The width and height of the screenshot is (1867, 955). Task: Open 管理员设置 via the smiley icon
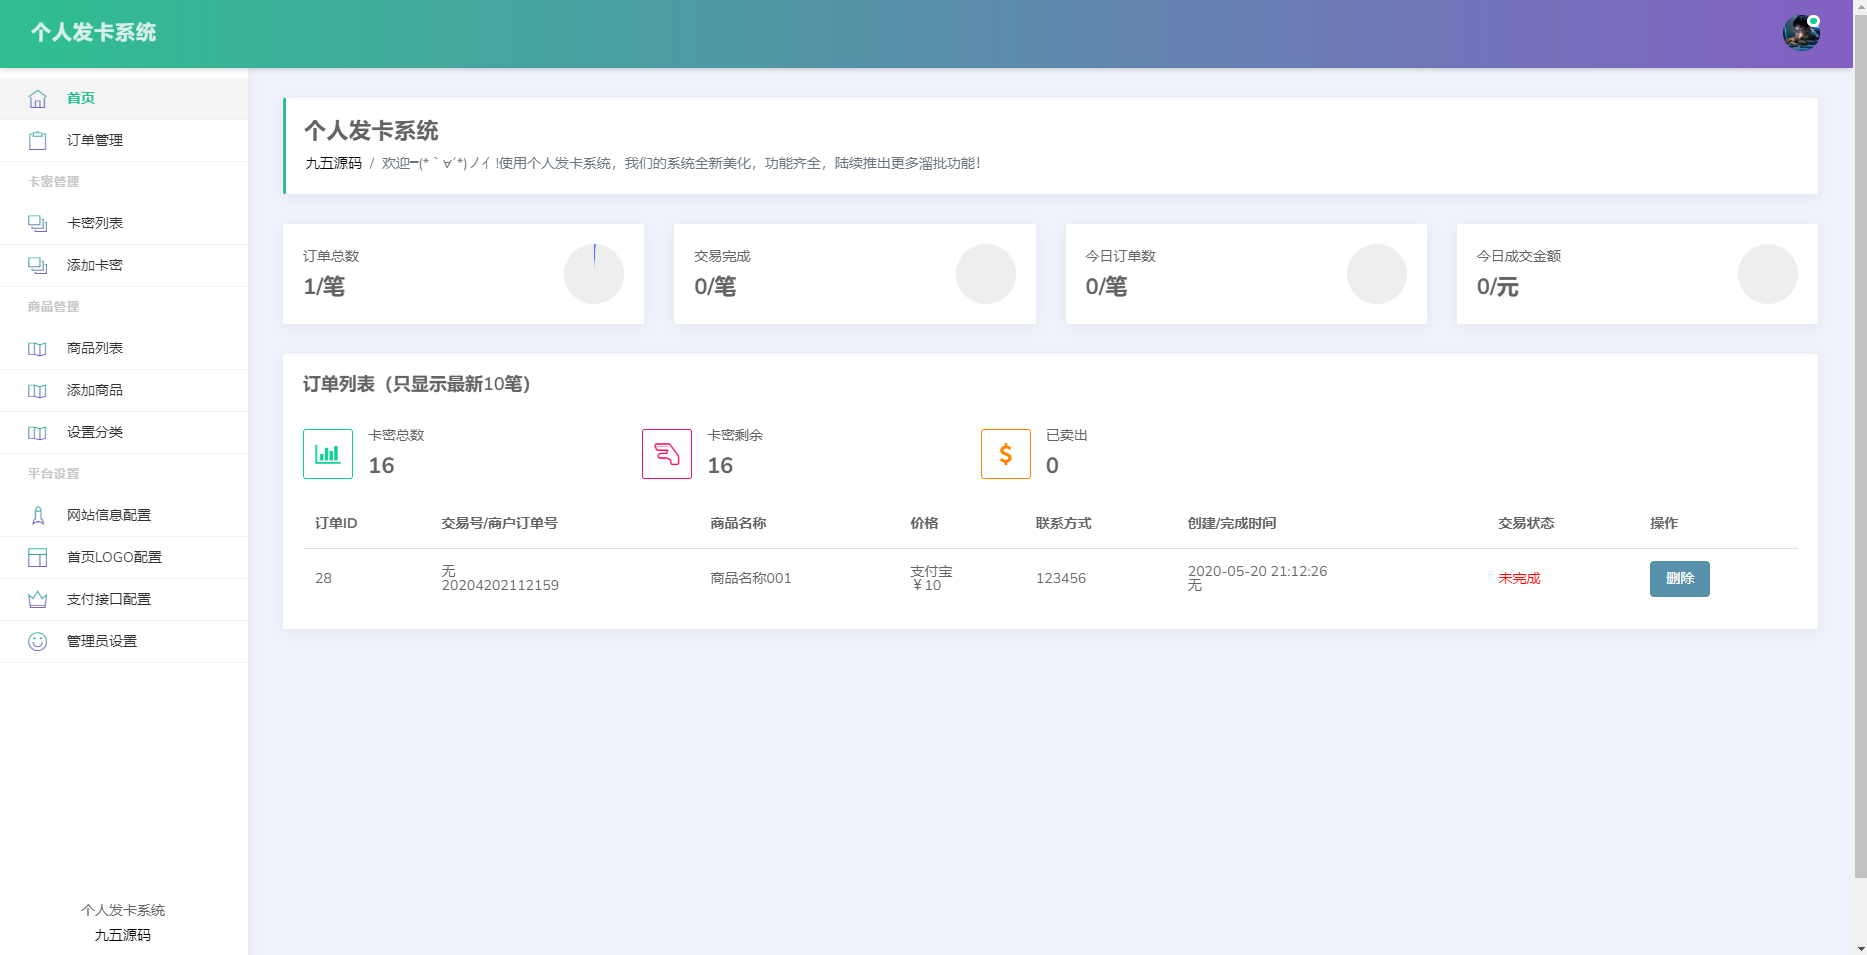point(37,641)
